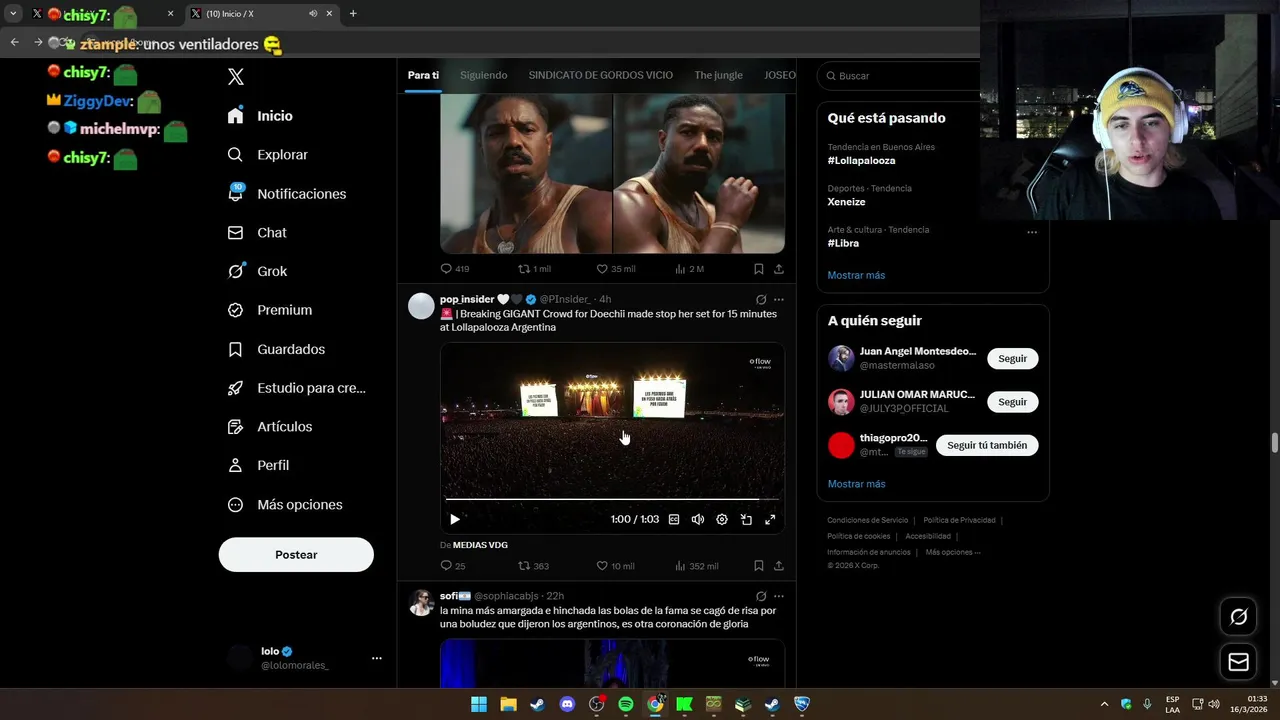
Task: Open Explorar search page
Action: point(268,155)
